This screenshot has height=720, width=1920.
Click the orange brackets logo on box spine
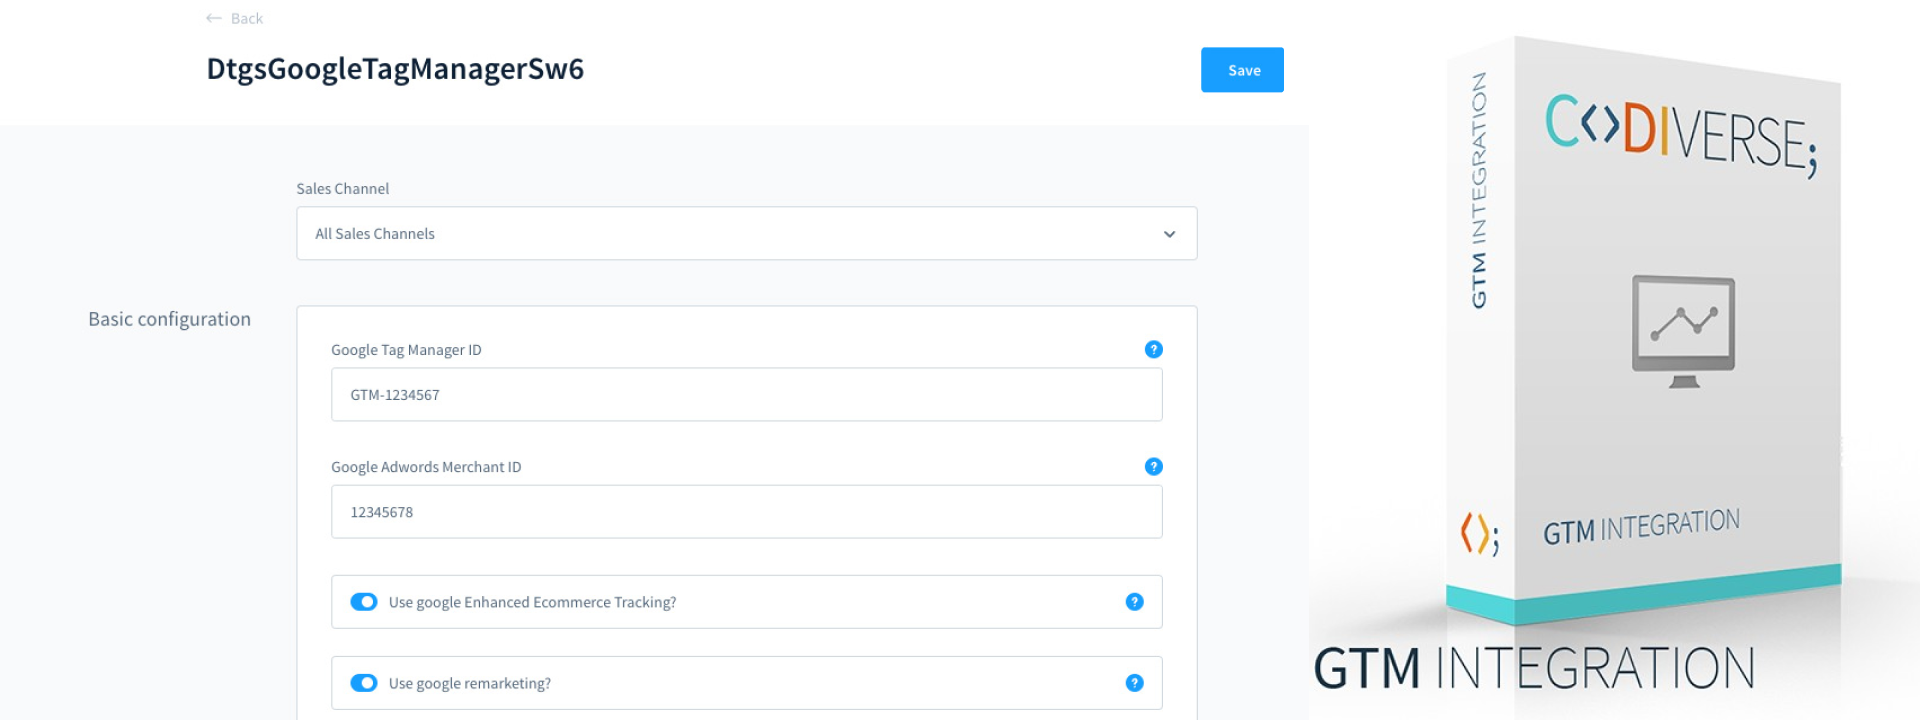pyautogui.click(x=1479, y=533)
